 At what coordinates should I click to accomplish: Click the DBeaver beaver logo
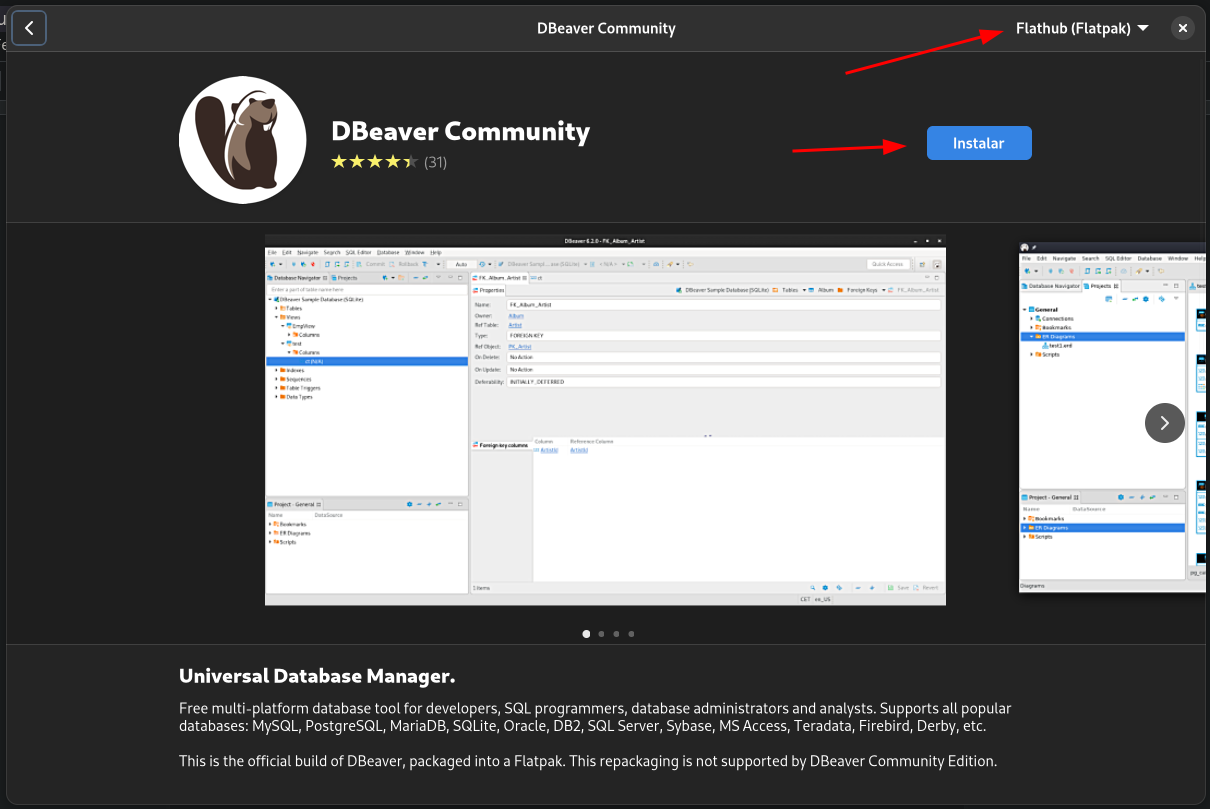[x=242, y=140]
